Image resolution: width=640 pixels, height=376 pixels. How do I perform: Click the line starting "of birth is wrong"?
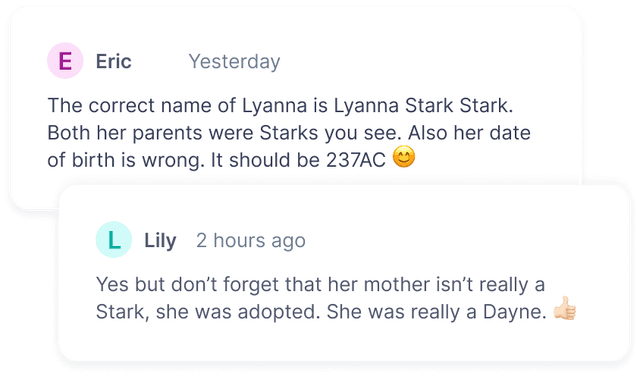coord(216,160)
